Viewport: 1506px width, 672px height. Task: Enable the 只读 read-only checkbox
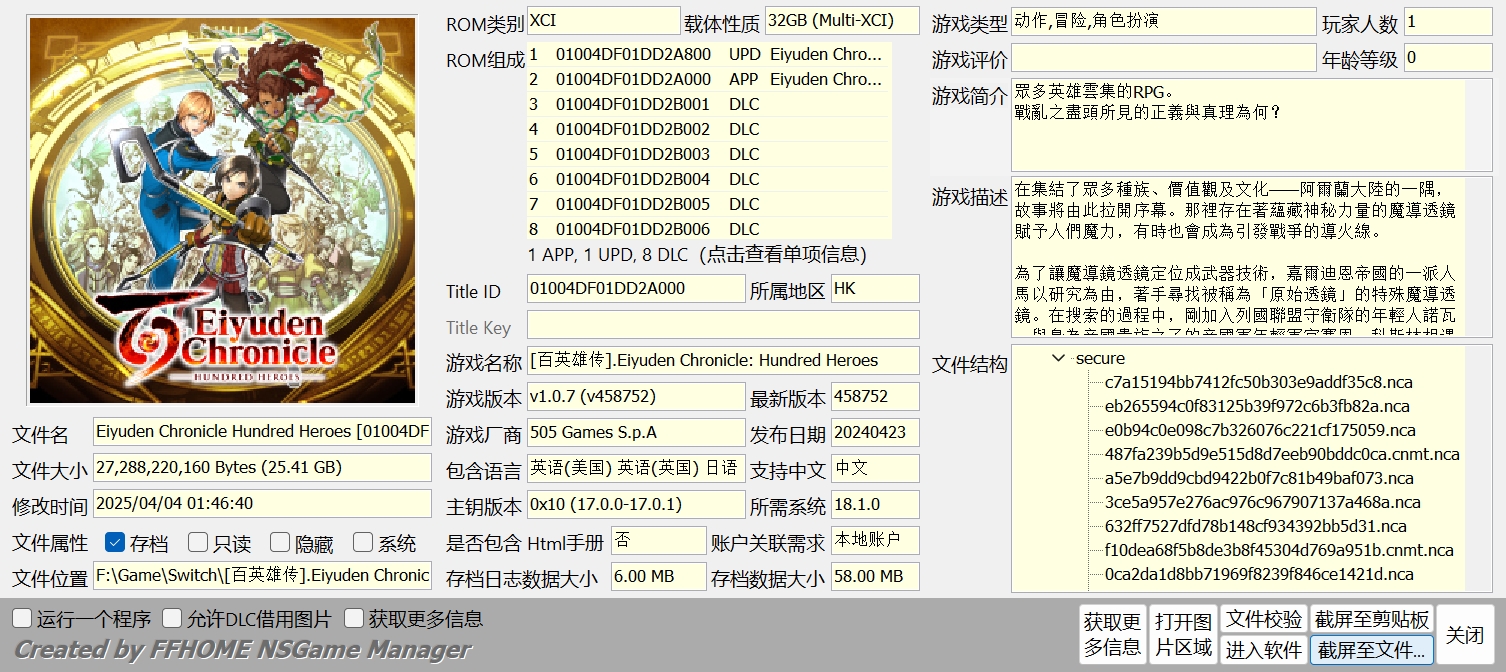pyautogui.click(x=198, y=543)
